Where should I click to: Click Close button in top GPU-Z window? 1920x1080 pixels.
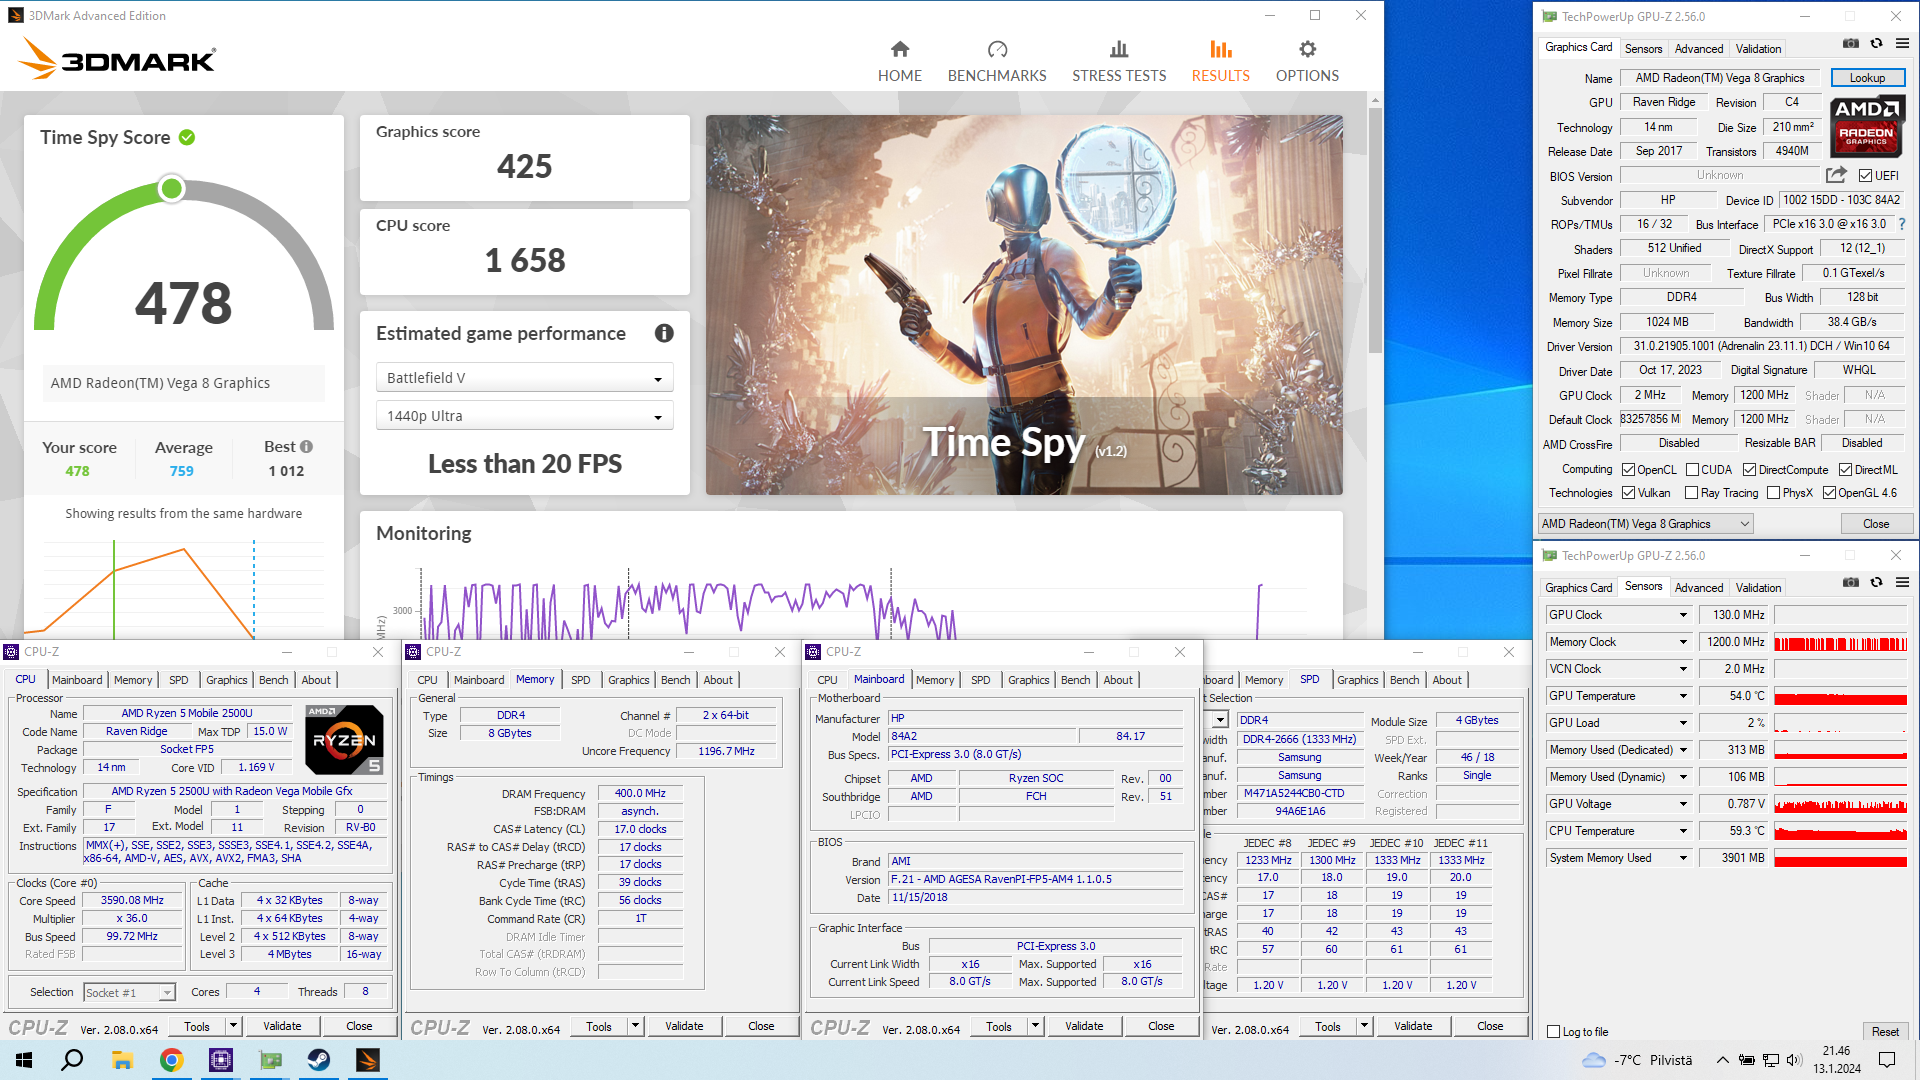tap(1876, 524)
